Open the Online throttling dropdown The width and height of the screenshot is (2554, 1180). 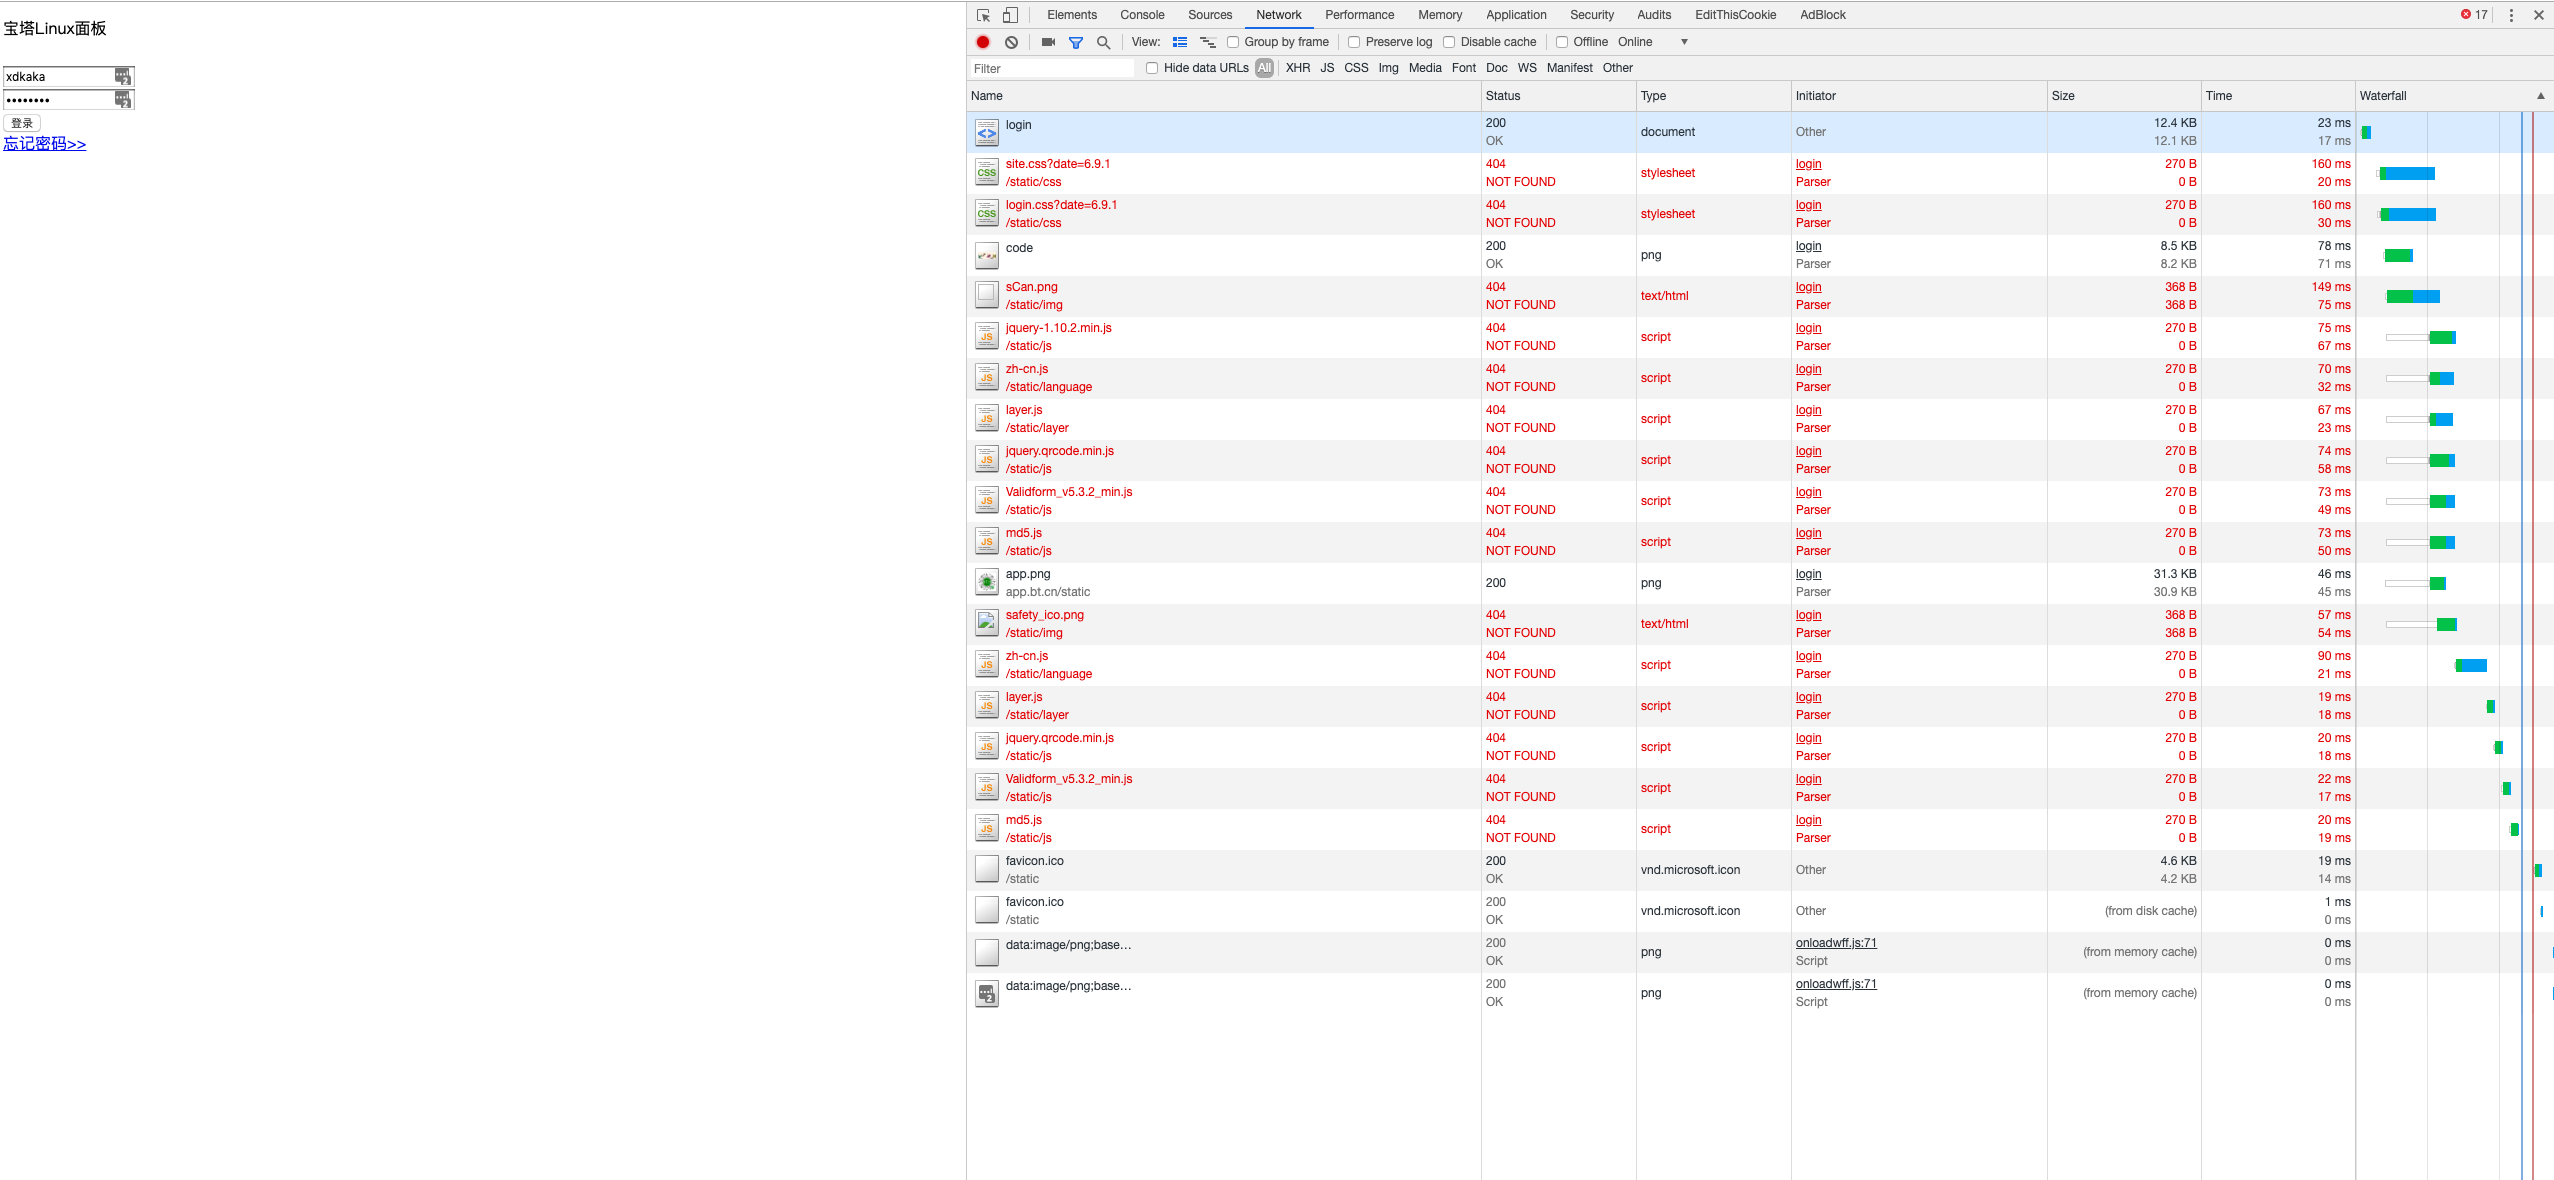coord(1684,42)
